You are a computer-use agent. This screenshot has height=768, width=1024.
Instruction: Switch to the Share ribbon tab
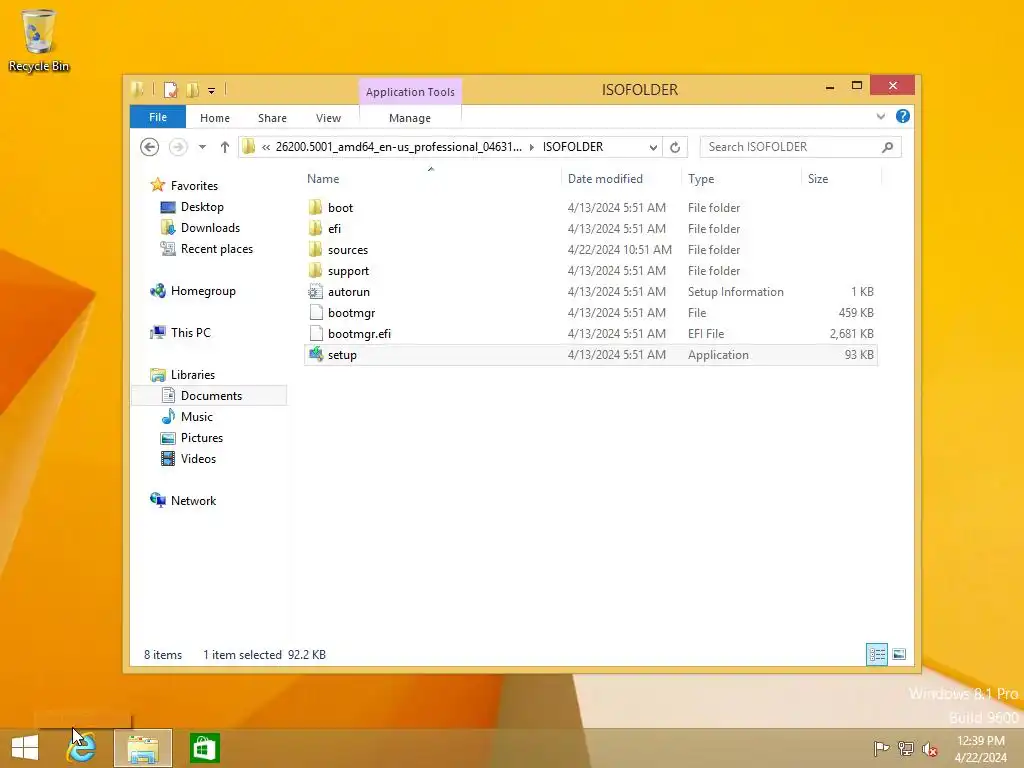coord(272,118)
